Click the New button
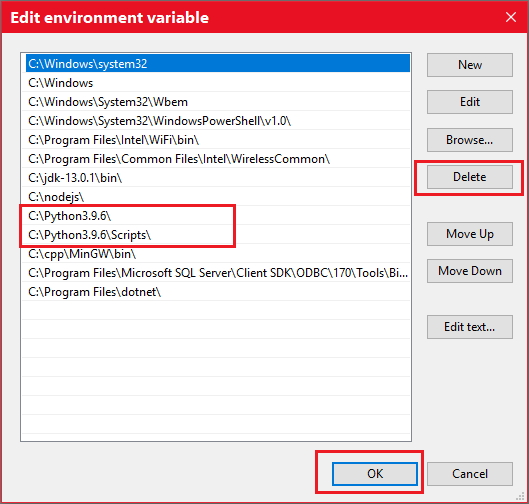Screen dimensions: 529x504 (470, 65)
